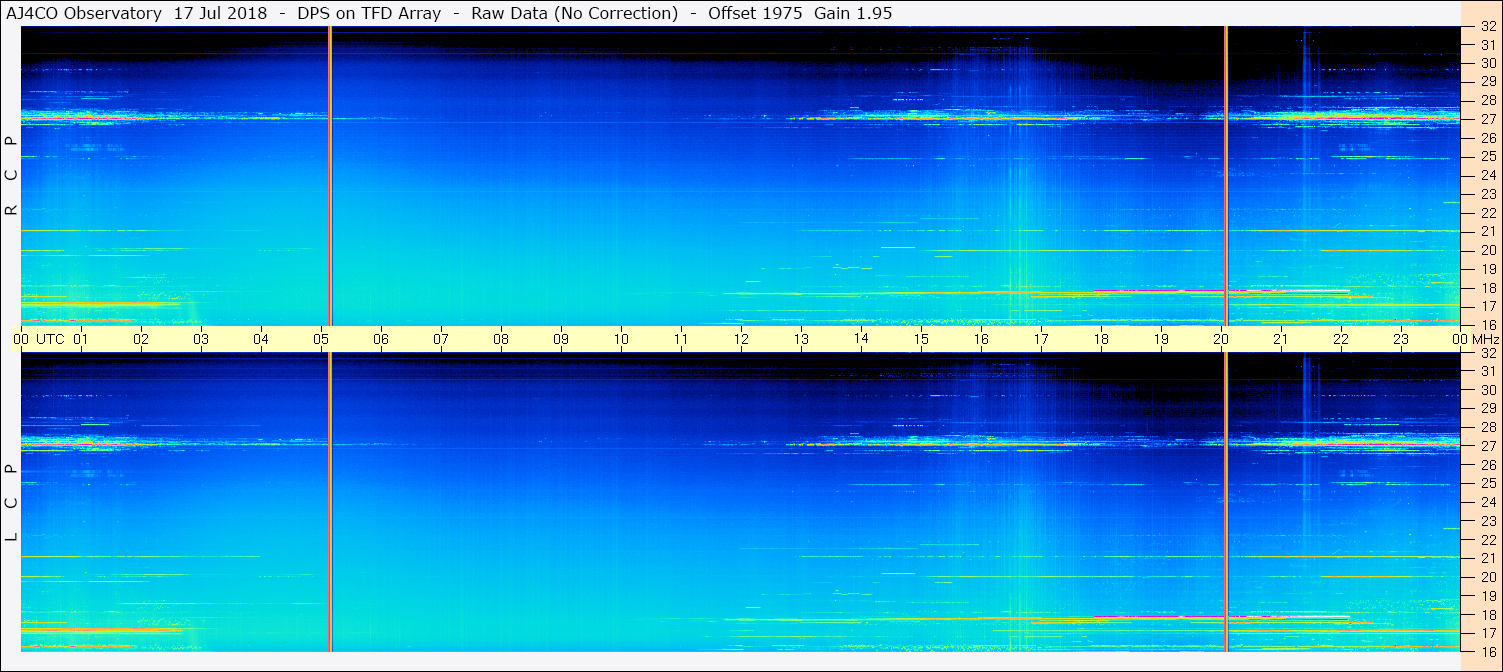
Task: Click the LCP panel label
Action: pos(11,503)
